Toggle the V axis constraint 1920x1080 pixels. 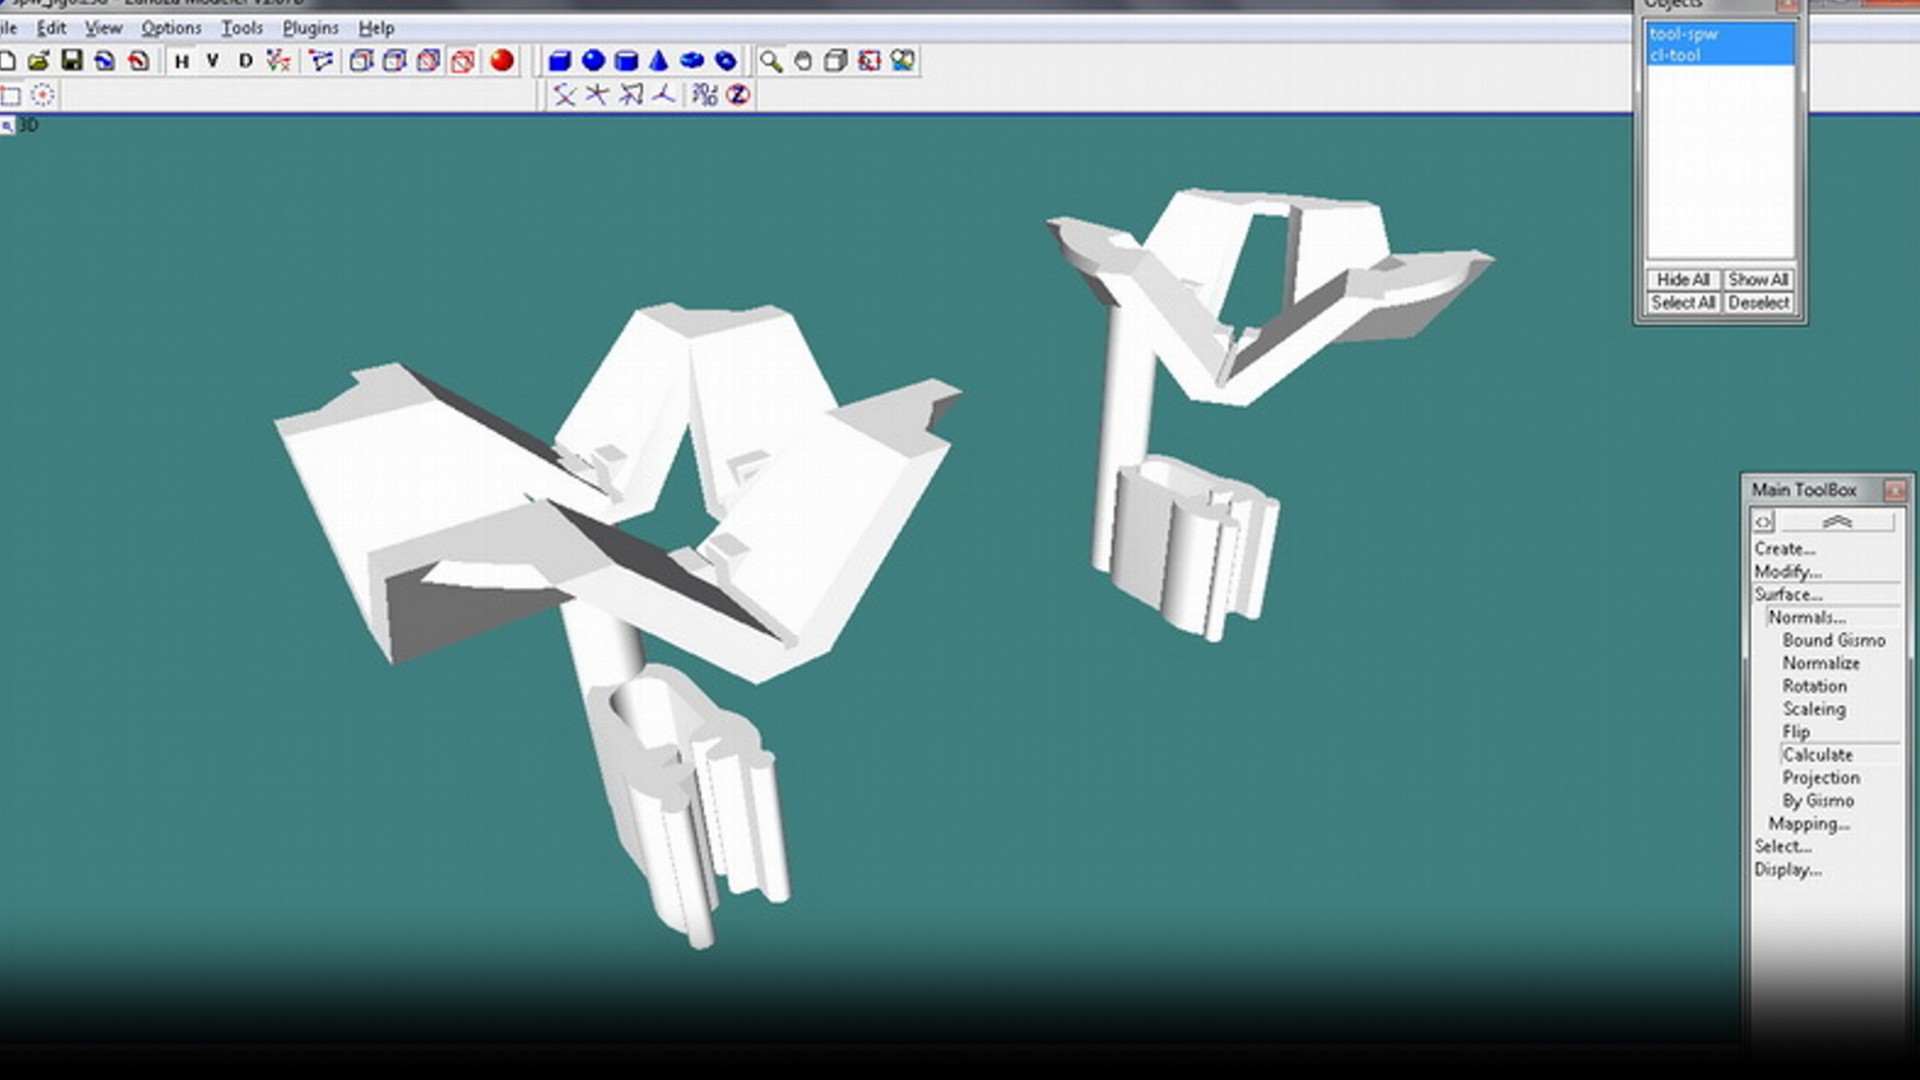click(213, 61)
